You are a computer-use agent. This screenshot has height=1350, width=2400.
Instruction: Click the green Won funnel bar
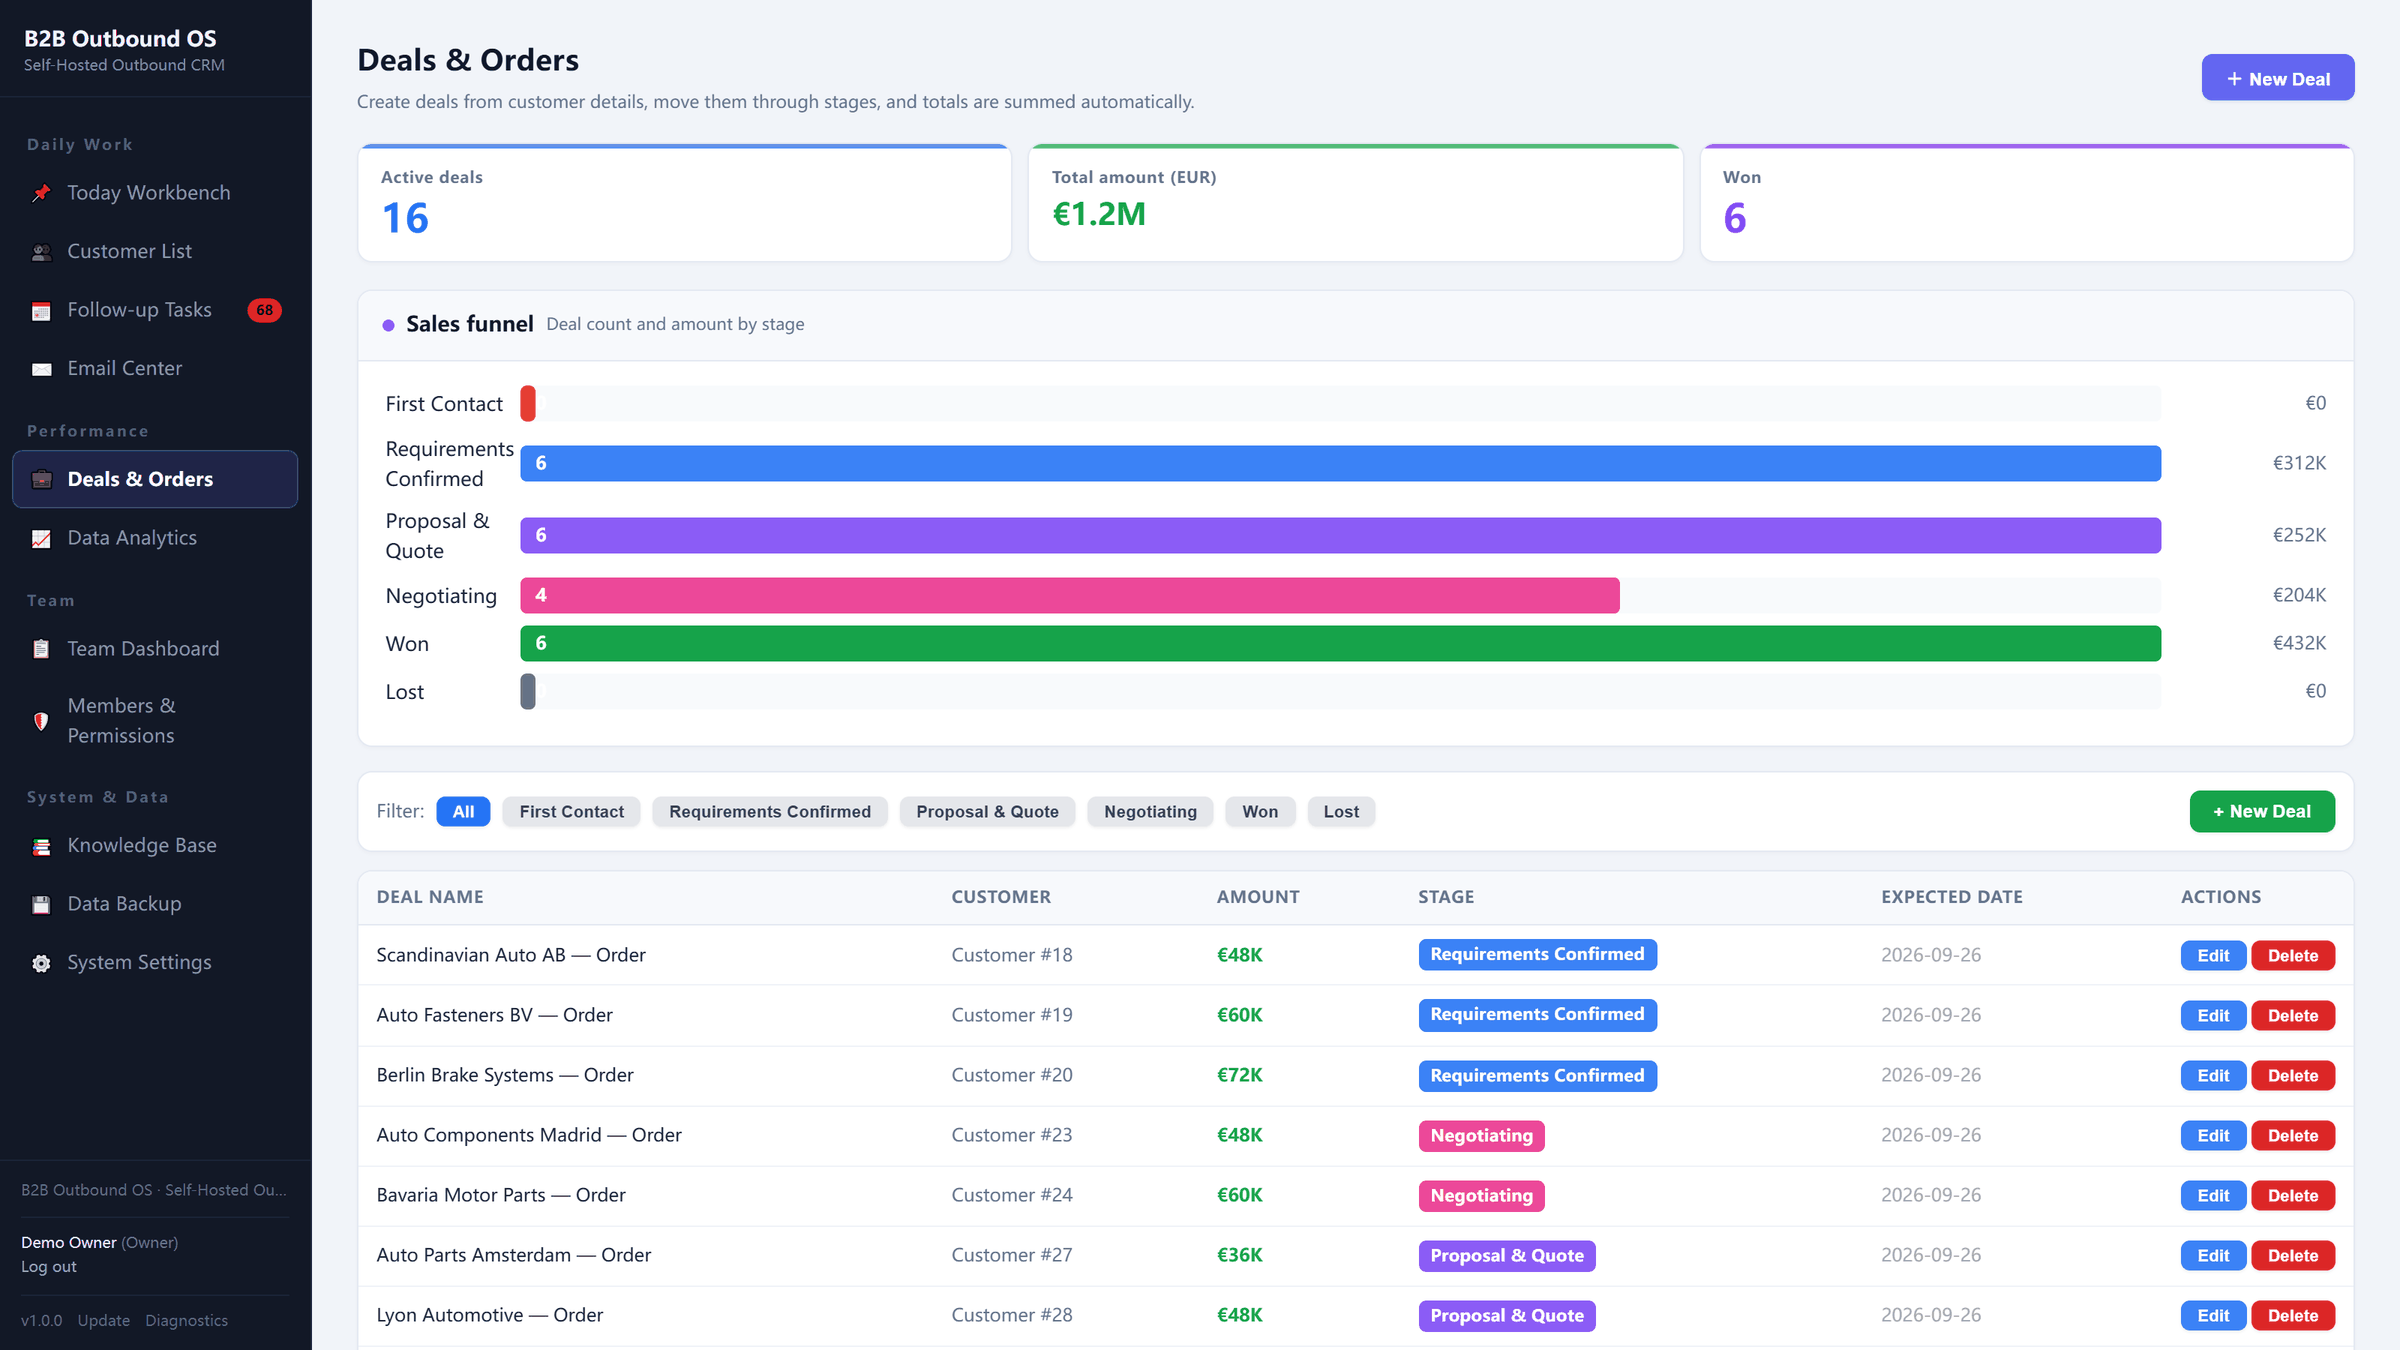(x=1340, y=643)
